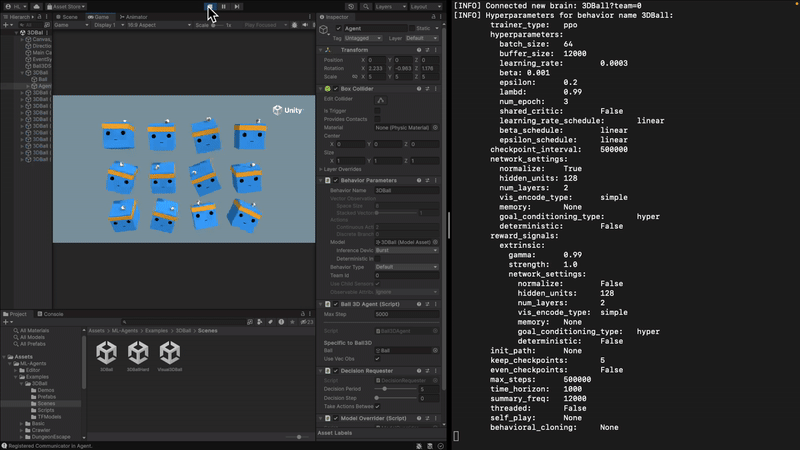Screen dimensions: 800x450
Task: Open the Model asset object picker
Action: pyautogui.click(x=435, y=242)
